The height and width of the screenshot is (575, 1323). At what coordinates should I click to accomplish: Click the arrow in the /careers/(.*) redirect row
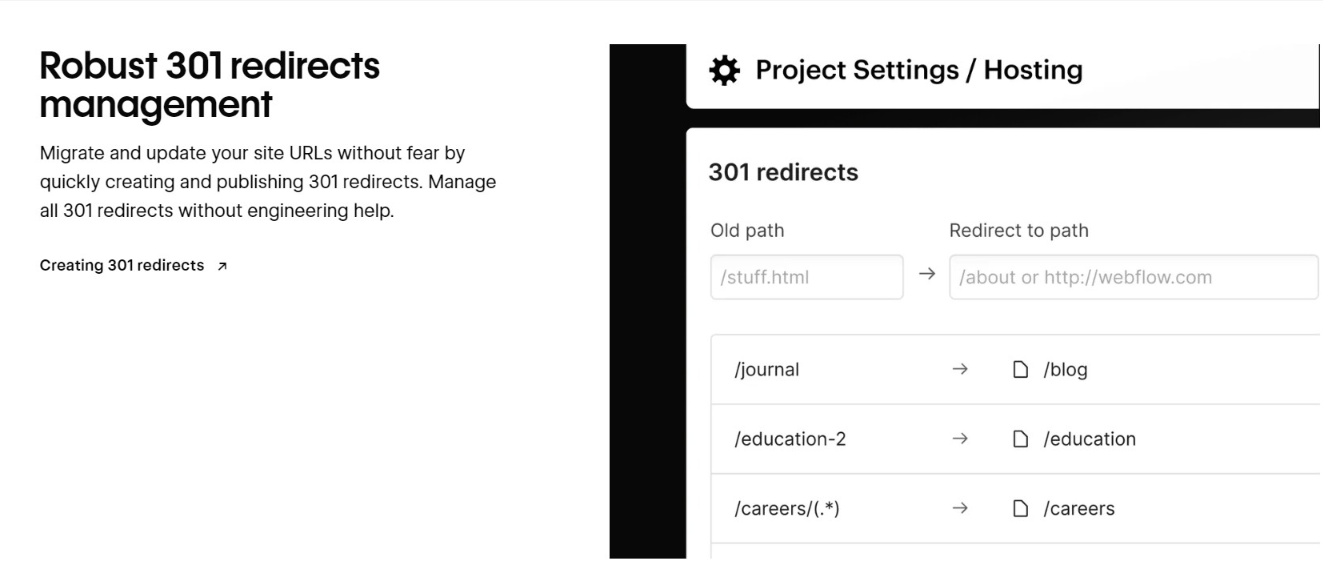(959, 509)
